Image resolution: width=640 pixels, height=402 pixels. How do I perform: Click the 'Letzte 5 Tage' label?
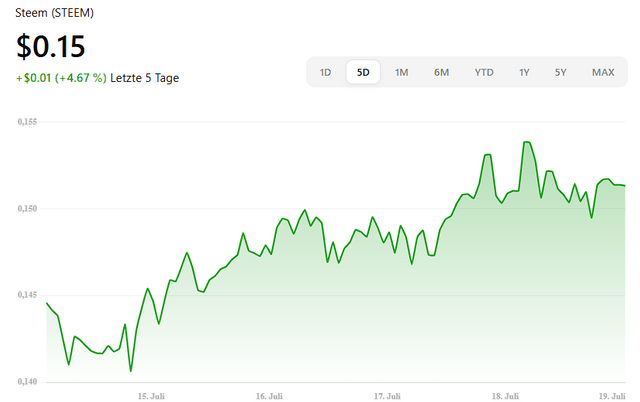(x=144, y=78)
